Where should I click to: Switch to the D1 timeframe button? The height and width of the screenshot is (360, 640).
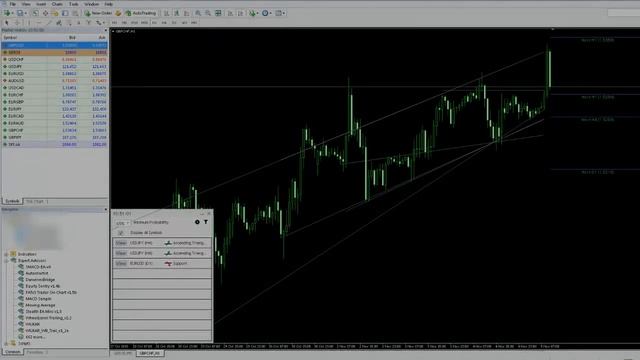174,23
